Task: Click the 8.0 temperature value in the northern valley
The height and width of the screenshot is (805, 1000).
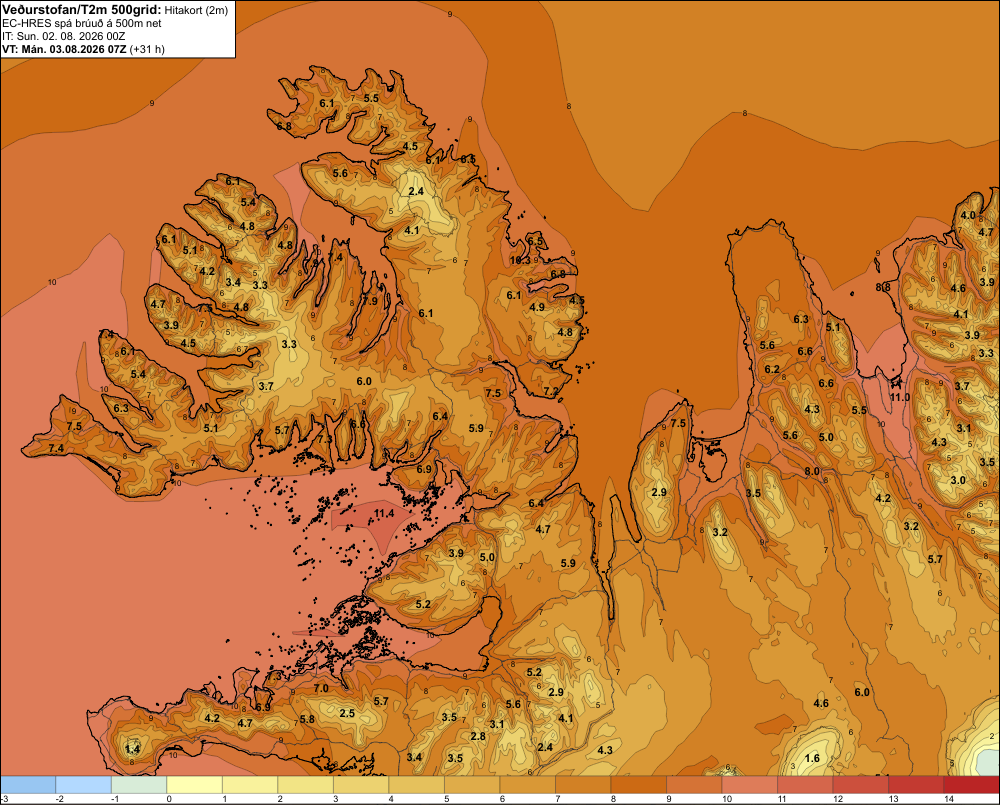Action: (812, 471)
